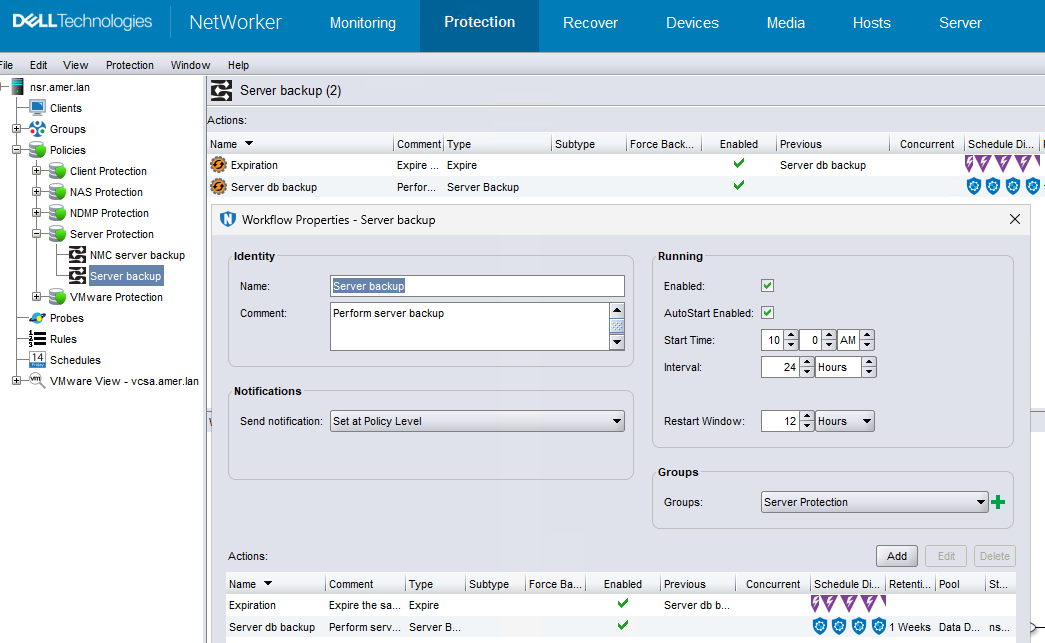The width and height of the screenshot is (1045, 643).
Task: Collapse the Server Protection node
Action: (37, 234)
